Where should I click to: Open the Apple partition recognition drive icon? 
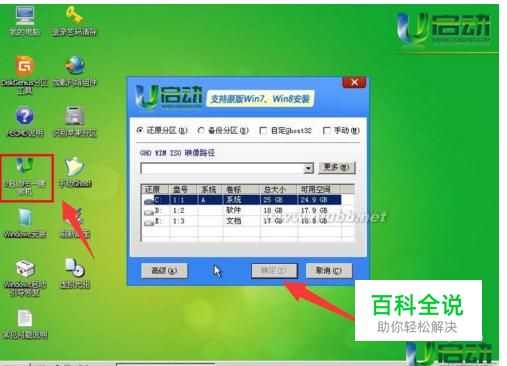(75, 121)
